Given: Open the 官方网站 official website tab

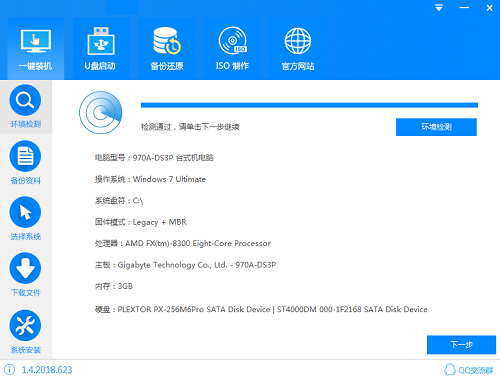Looking at the screenshot, I should point(298,49).
